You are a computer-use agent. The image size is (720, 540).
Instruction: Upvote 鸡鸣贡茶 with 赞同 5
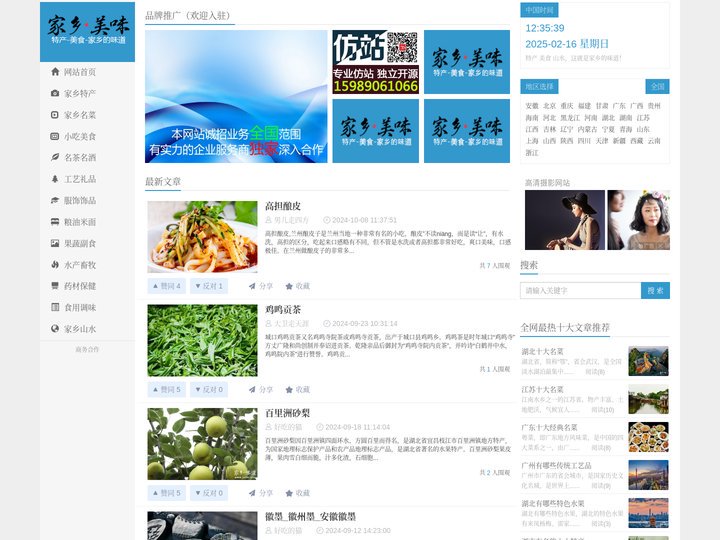tap(167, 389)
